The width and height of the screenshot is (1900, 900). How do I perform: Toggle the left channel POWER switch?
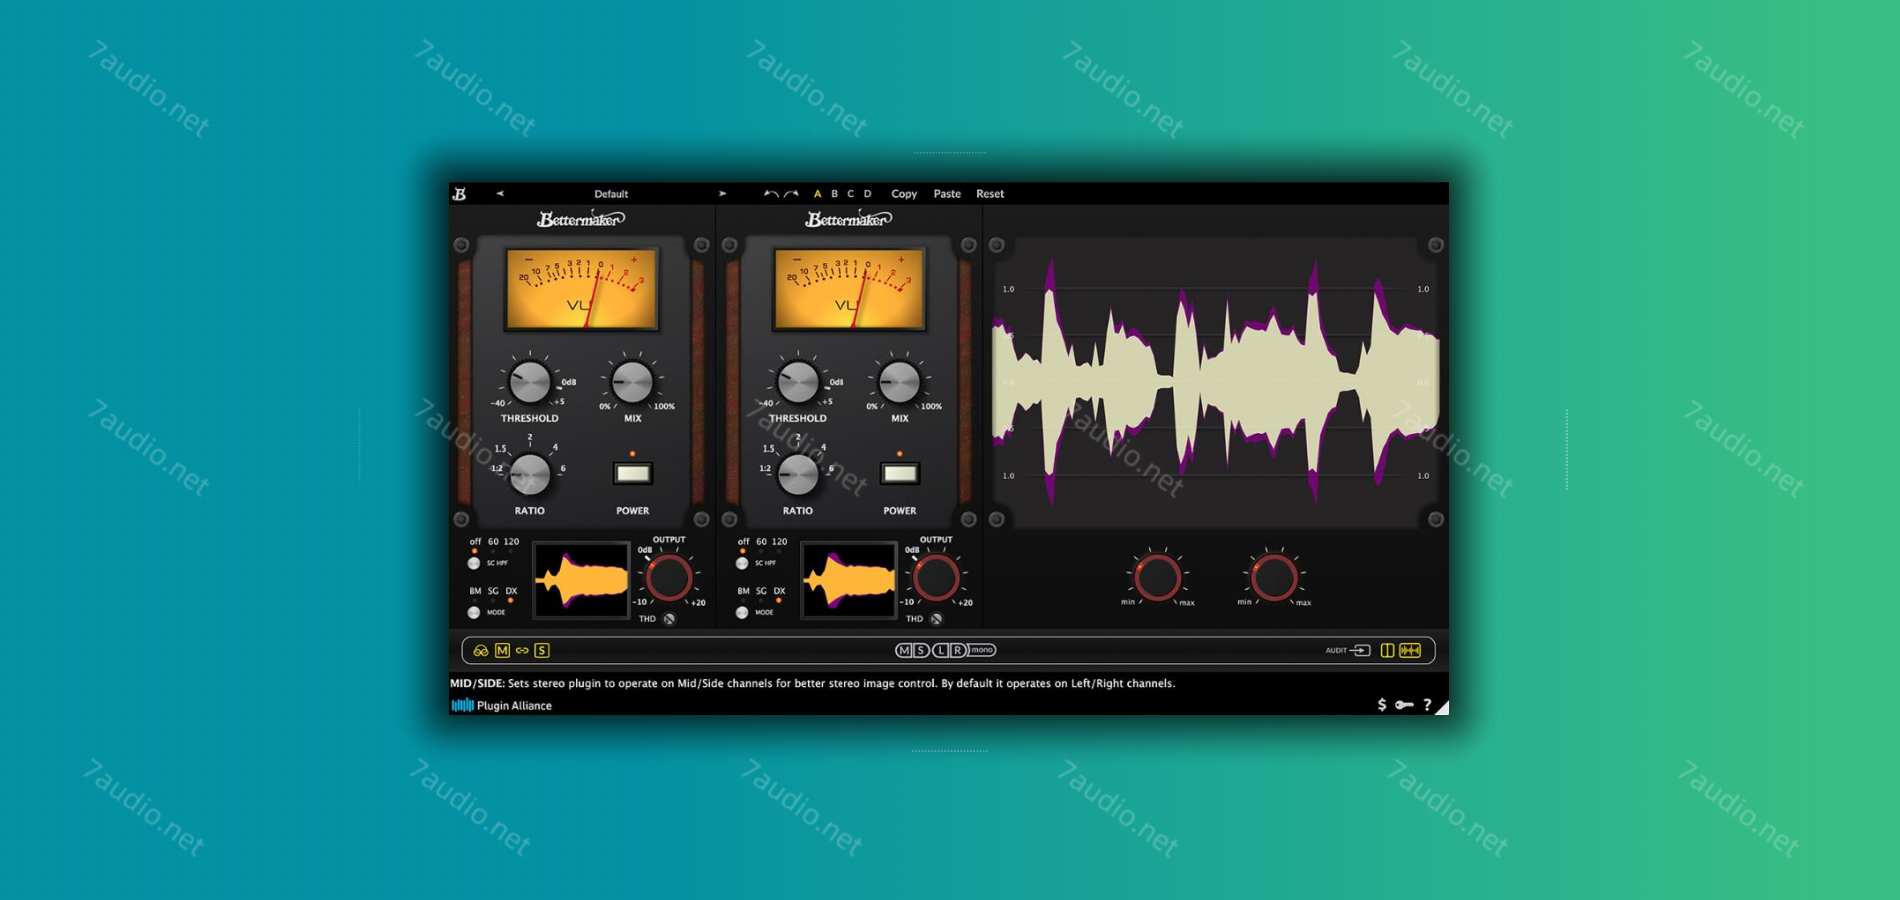tap(632, 473)
